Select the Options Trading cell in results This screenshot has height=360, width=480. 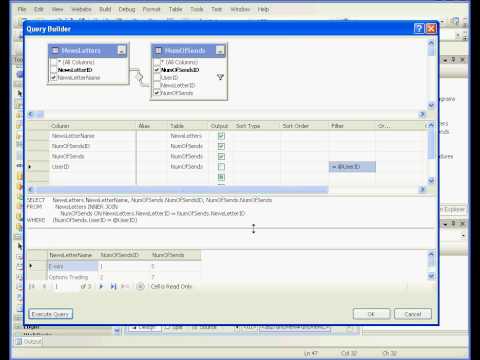(73, 277)
